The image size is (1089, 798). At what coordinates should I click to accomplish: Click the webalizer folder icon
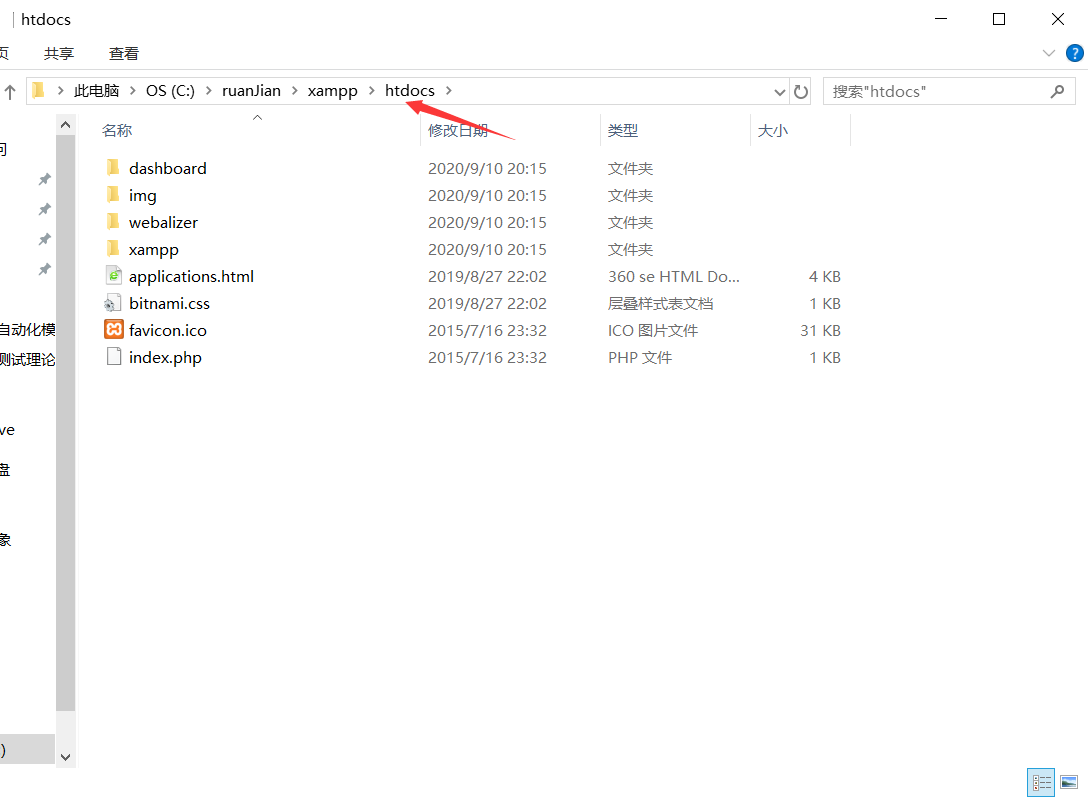tap(113, 222)
